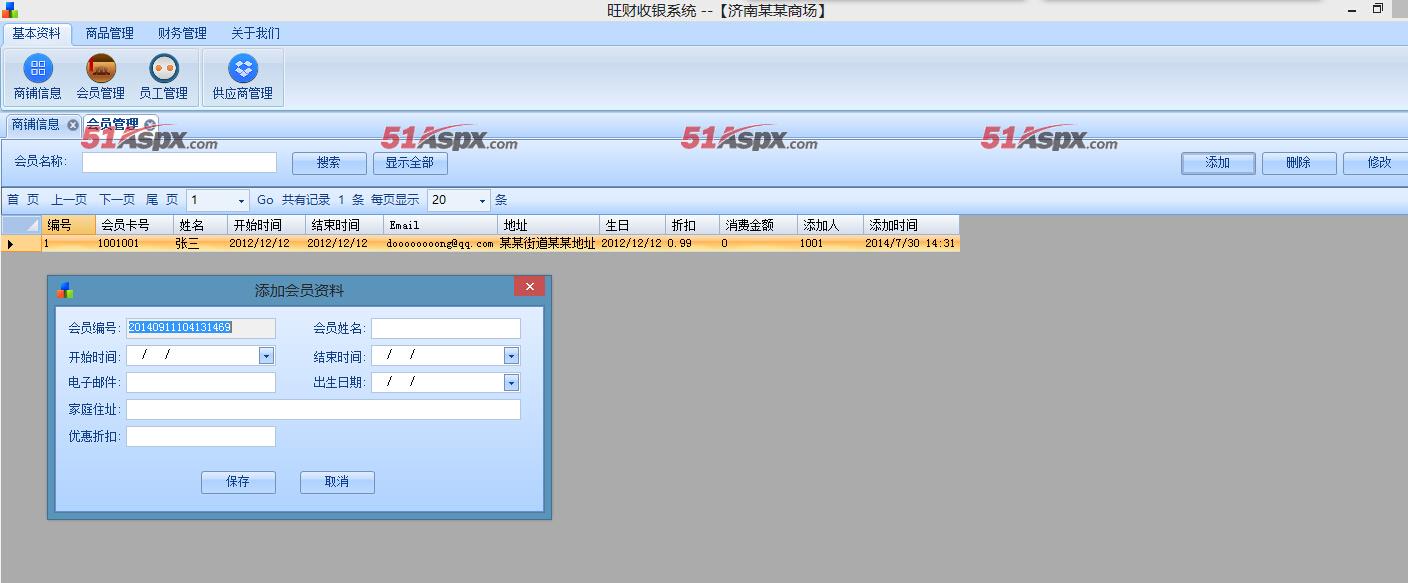
Task: Focus the 会员名称 search field
Action: [179, 162]
